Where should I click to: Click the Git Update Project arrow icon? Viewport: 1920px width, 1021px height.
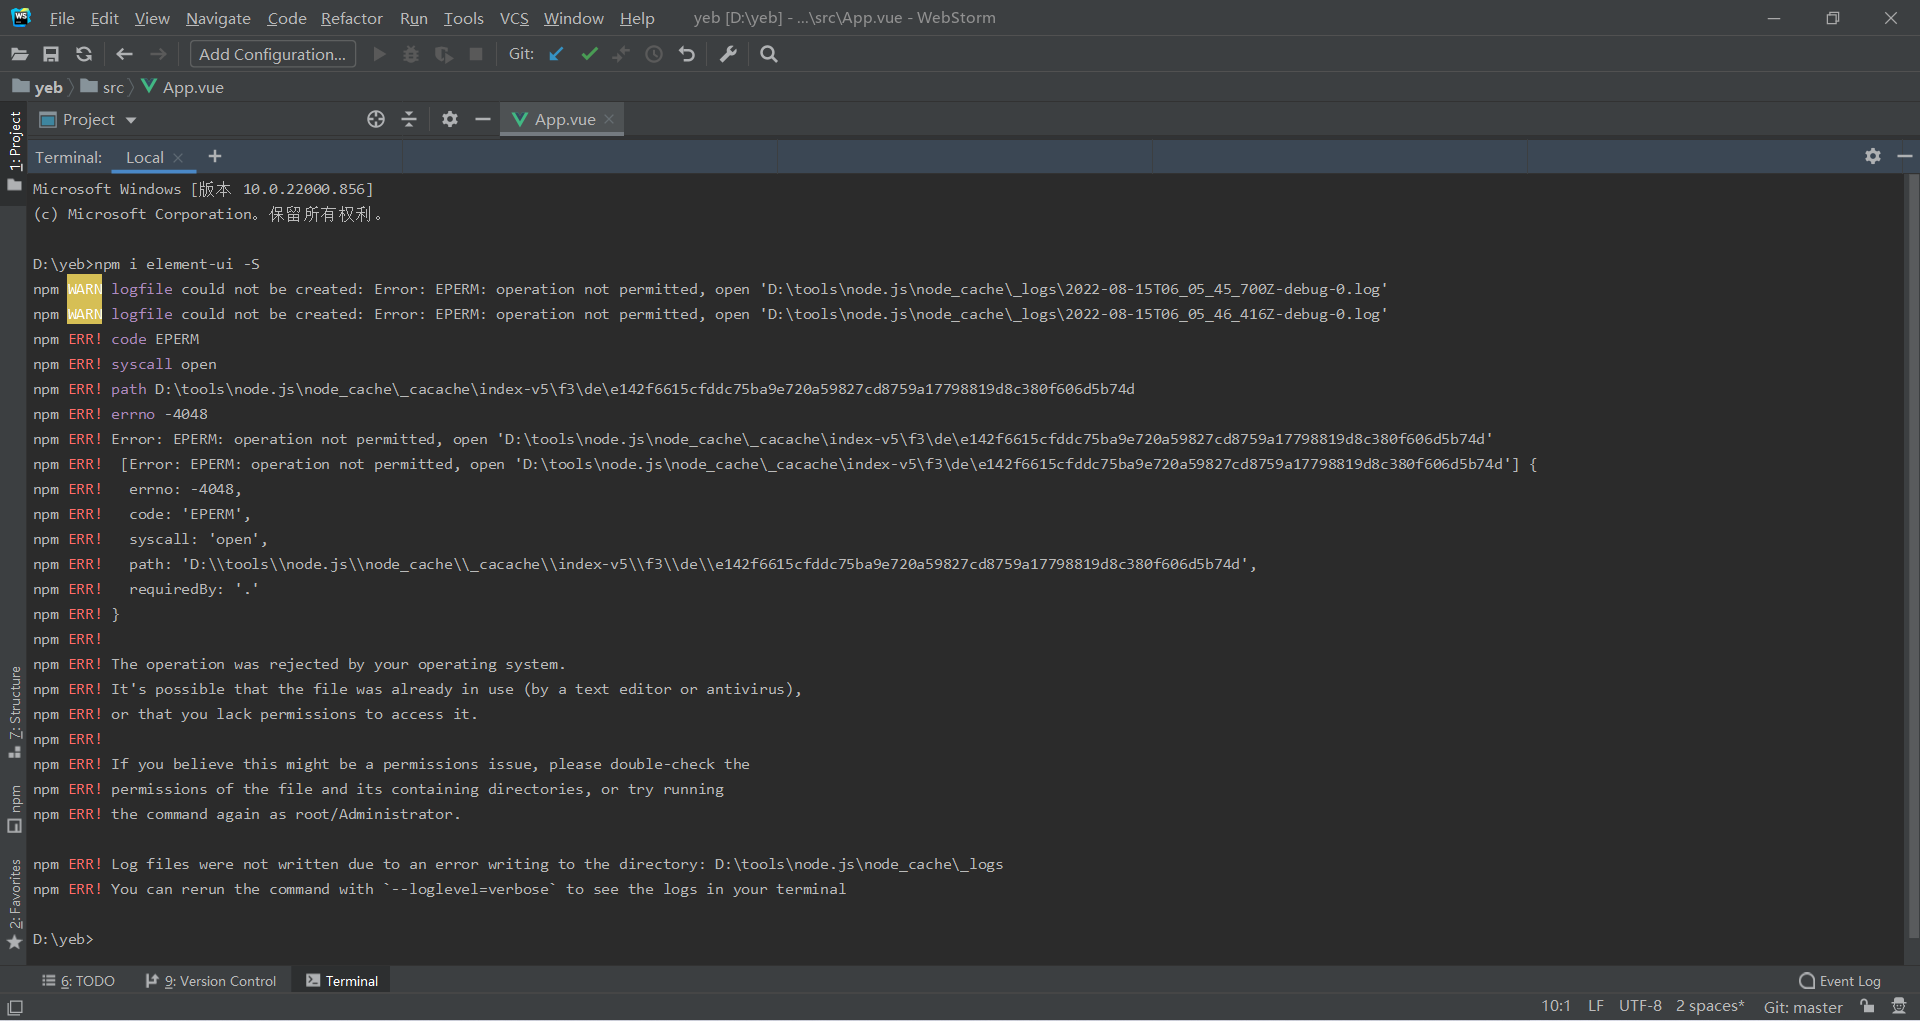(556, 54)
